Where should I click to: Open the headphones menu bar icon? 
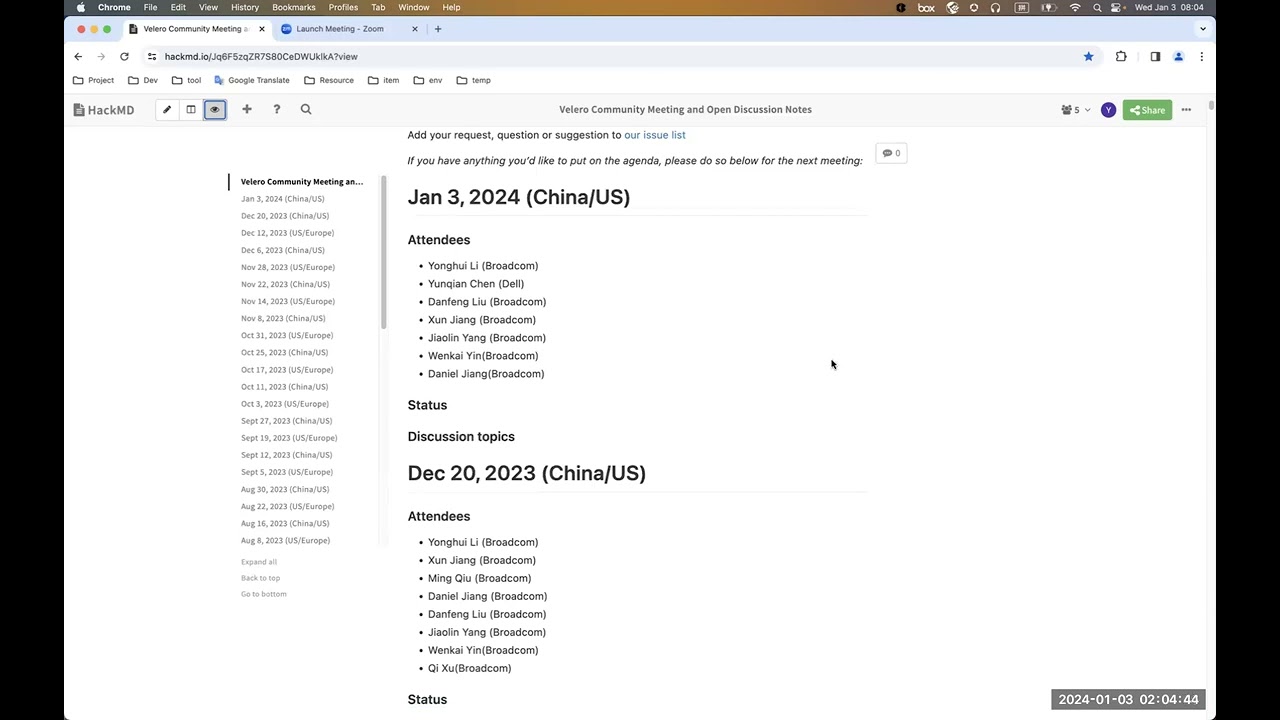pos(996,7)
